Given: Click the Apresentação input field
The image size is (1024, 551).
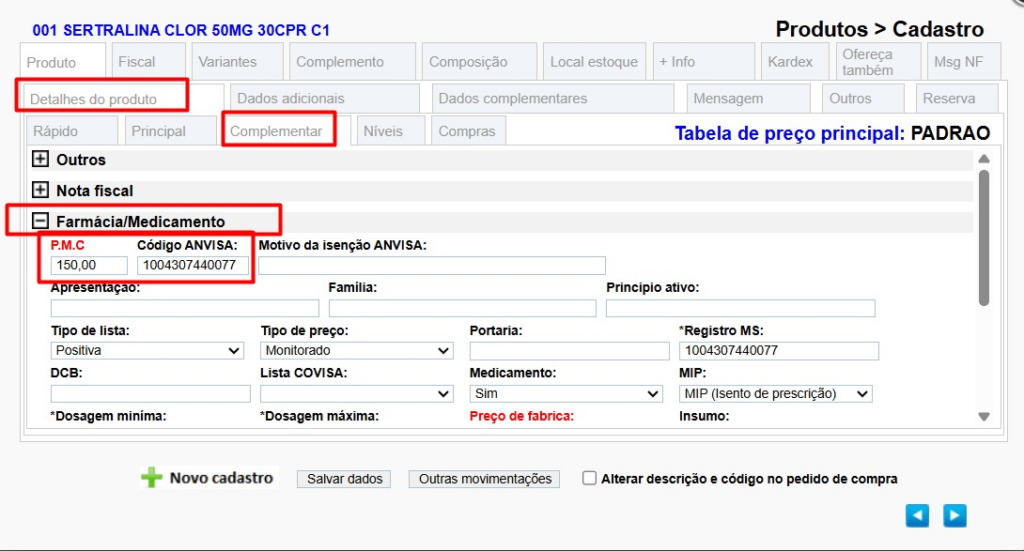Looking at the screenshot, I should (185, 308).
